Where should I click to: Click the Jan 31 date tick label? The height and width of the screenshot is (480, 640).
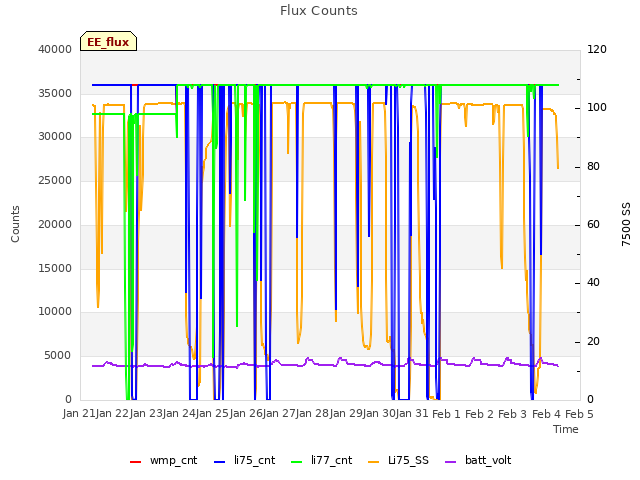(x=412, y=413)
